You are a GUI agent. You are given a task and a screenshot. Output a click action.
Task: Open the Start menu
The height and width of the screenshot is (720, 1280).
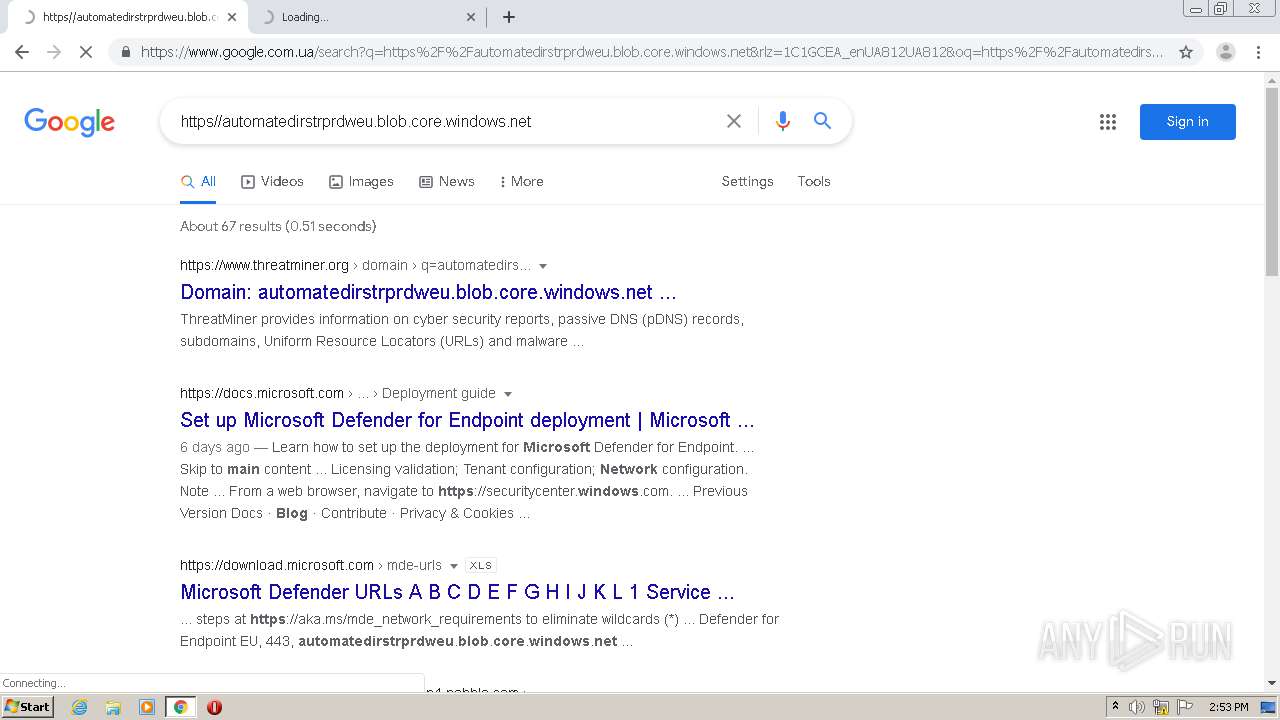[28, 707]
